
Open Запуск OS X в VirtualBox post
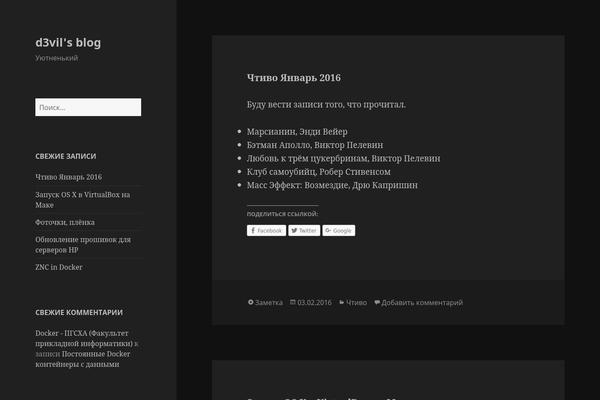tap(83, 198)
